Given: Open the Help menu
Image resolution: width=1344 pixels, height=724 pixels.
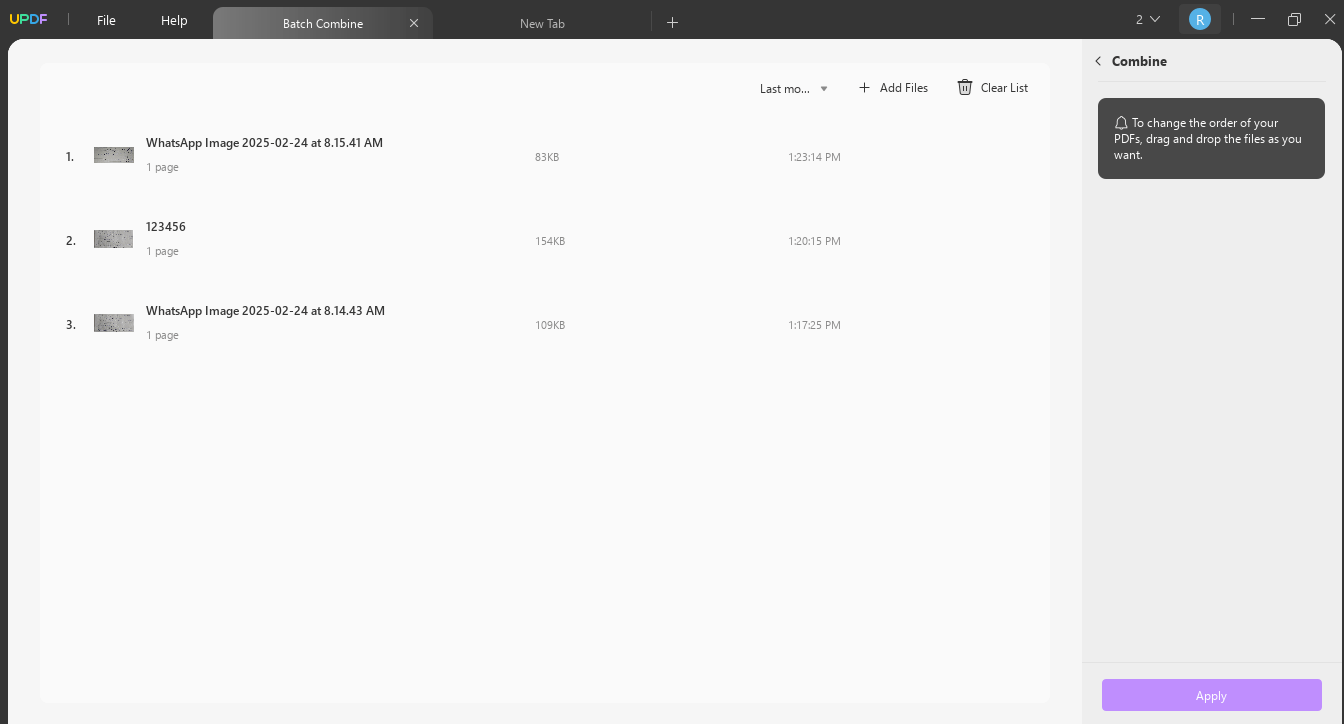Looking at the screenshot, I should click(173, 19).
